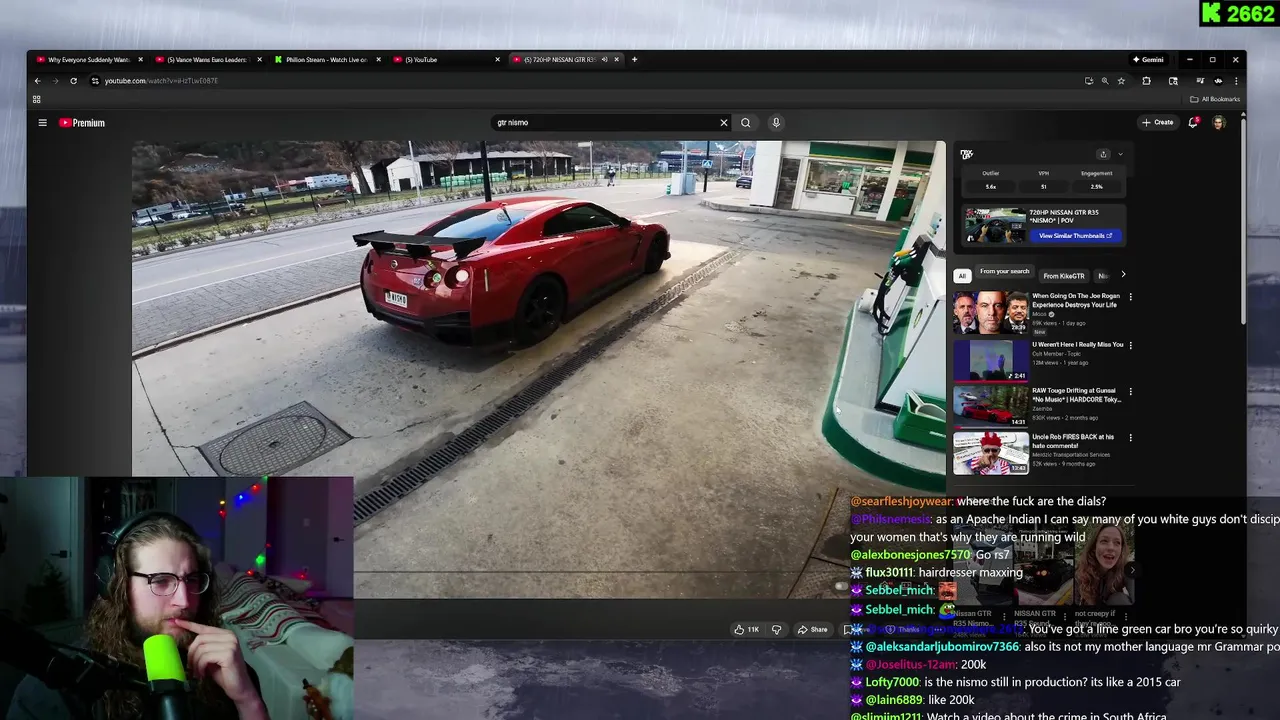Select the 'All' filter chip

(962, 275)
